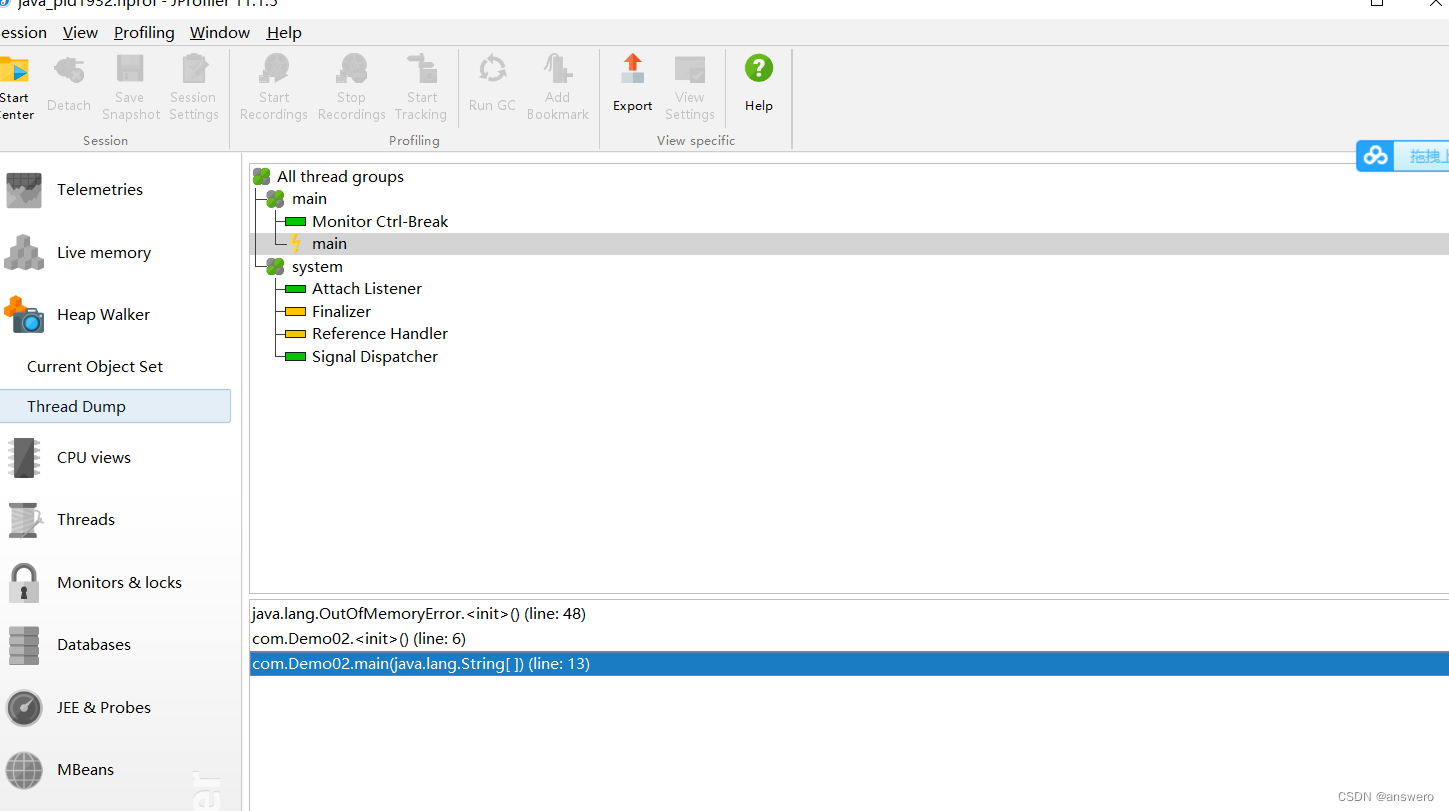Image resolution: width=1449 pixels, height=811 pixels.
Task: Click the Start Recordings icon
Action: 274,70
